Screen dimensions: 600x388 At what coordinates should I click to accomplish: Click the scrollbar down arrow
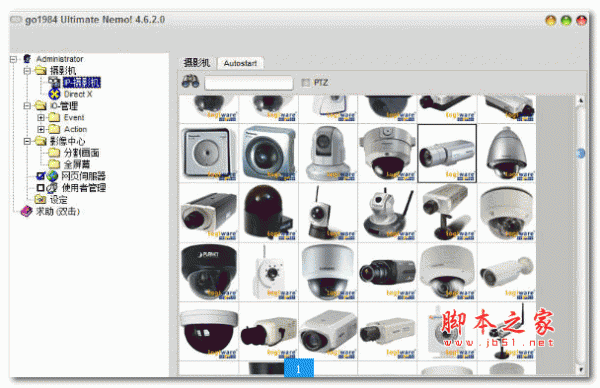coord(581,370)
